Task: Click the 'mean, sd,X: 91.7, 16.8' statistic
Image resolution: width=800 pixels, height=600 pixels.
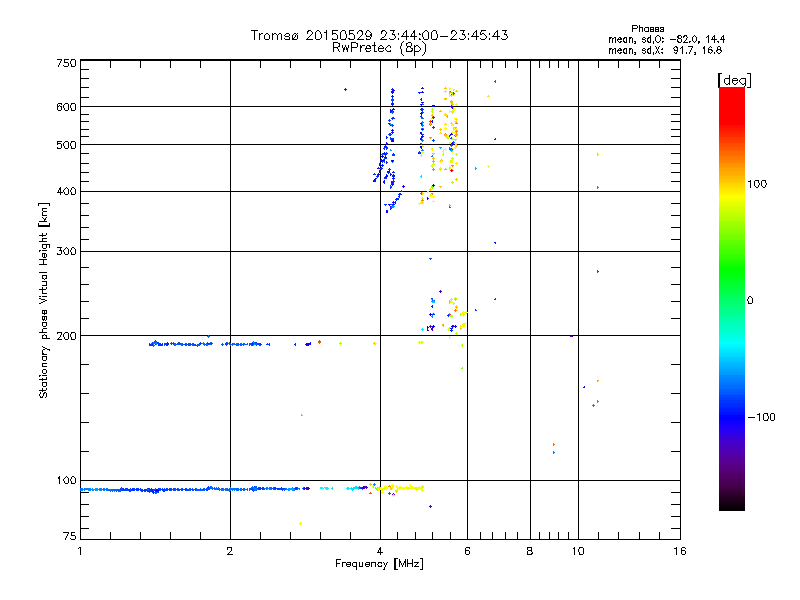Action: [665, 50]
